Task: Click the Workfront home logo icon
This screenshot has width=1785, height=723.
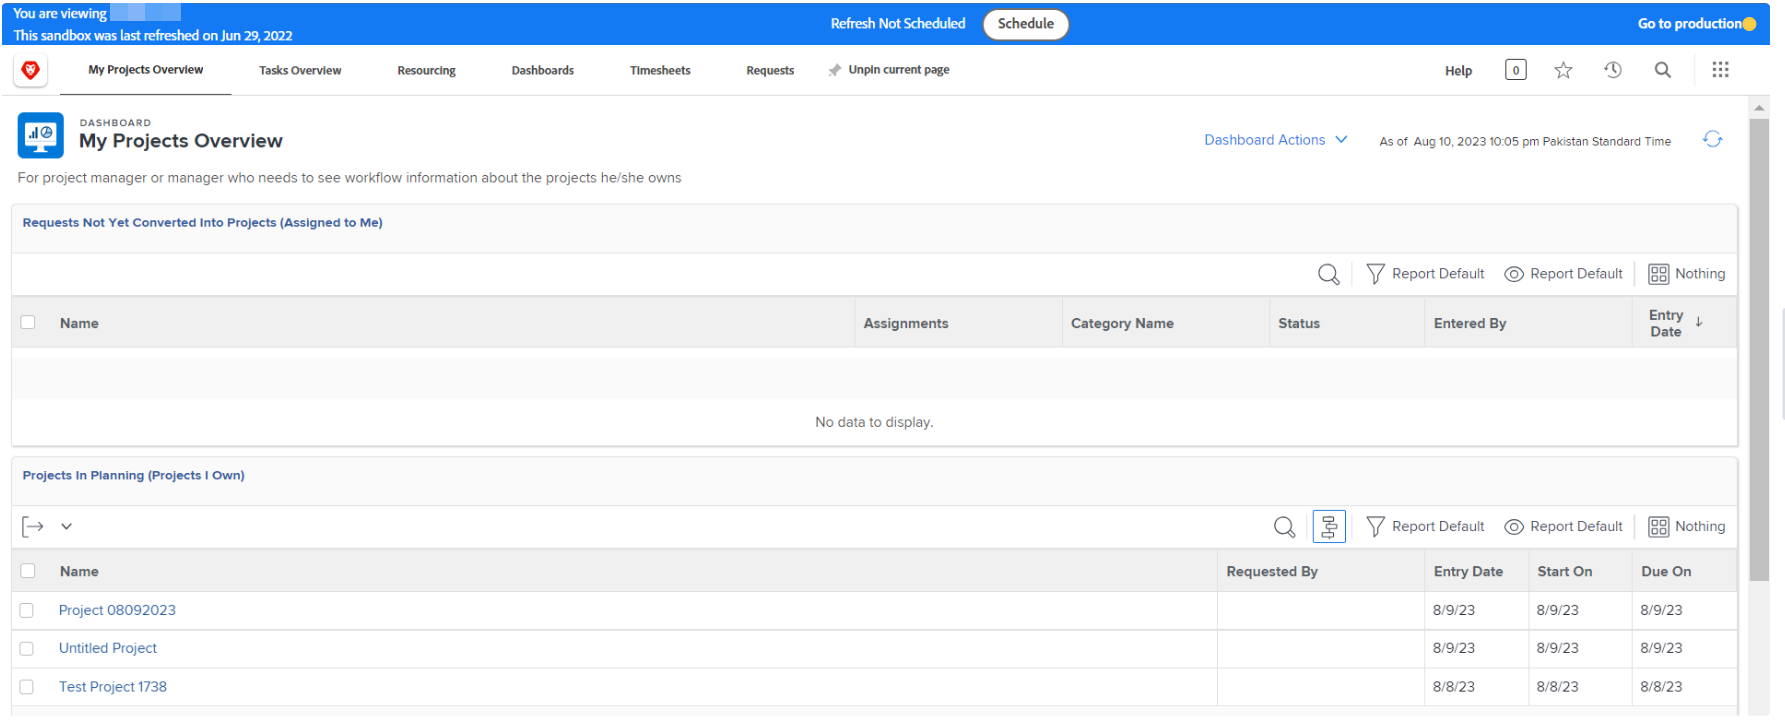Action: click(x=31, y=70)
